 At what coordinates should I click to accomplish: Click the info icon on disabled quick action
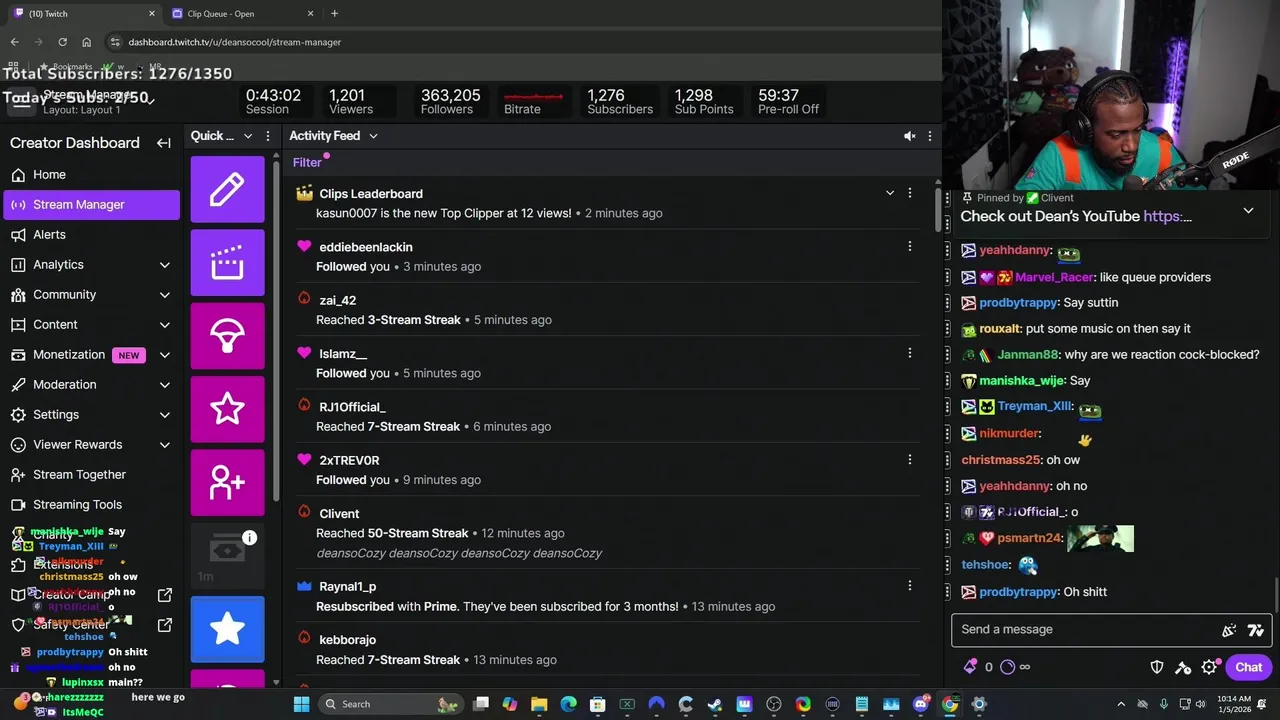coord(249,538)
